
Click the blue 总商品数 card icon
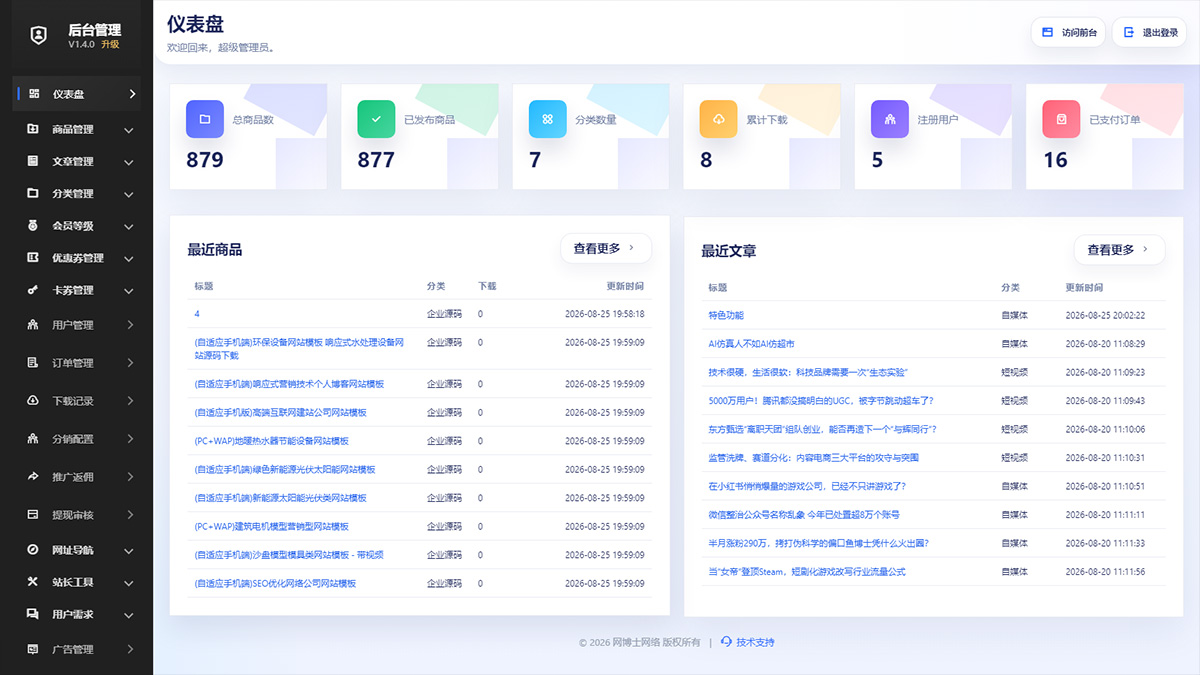pyautogui.click(x=205, y=119)
